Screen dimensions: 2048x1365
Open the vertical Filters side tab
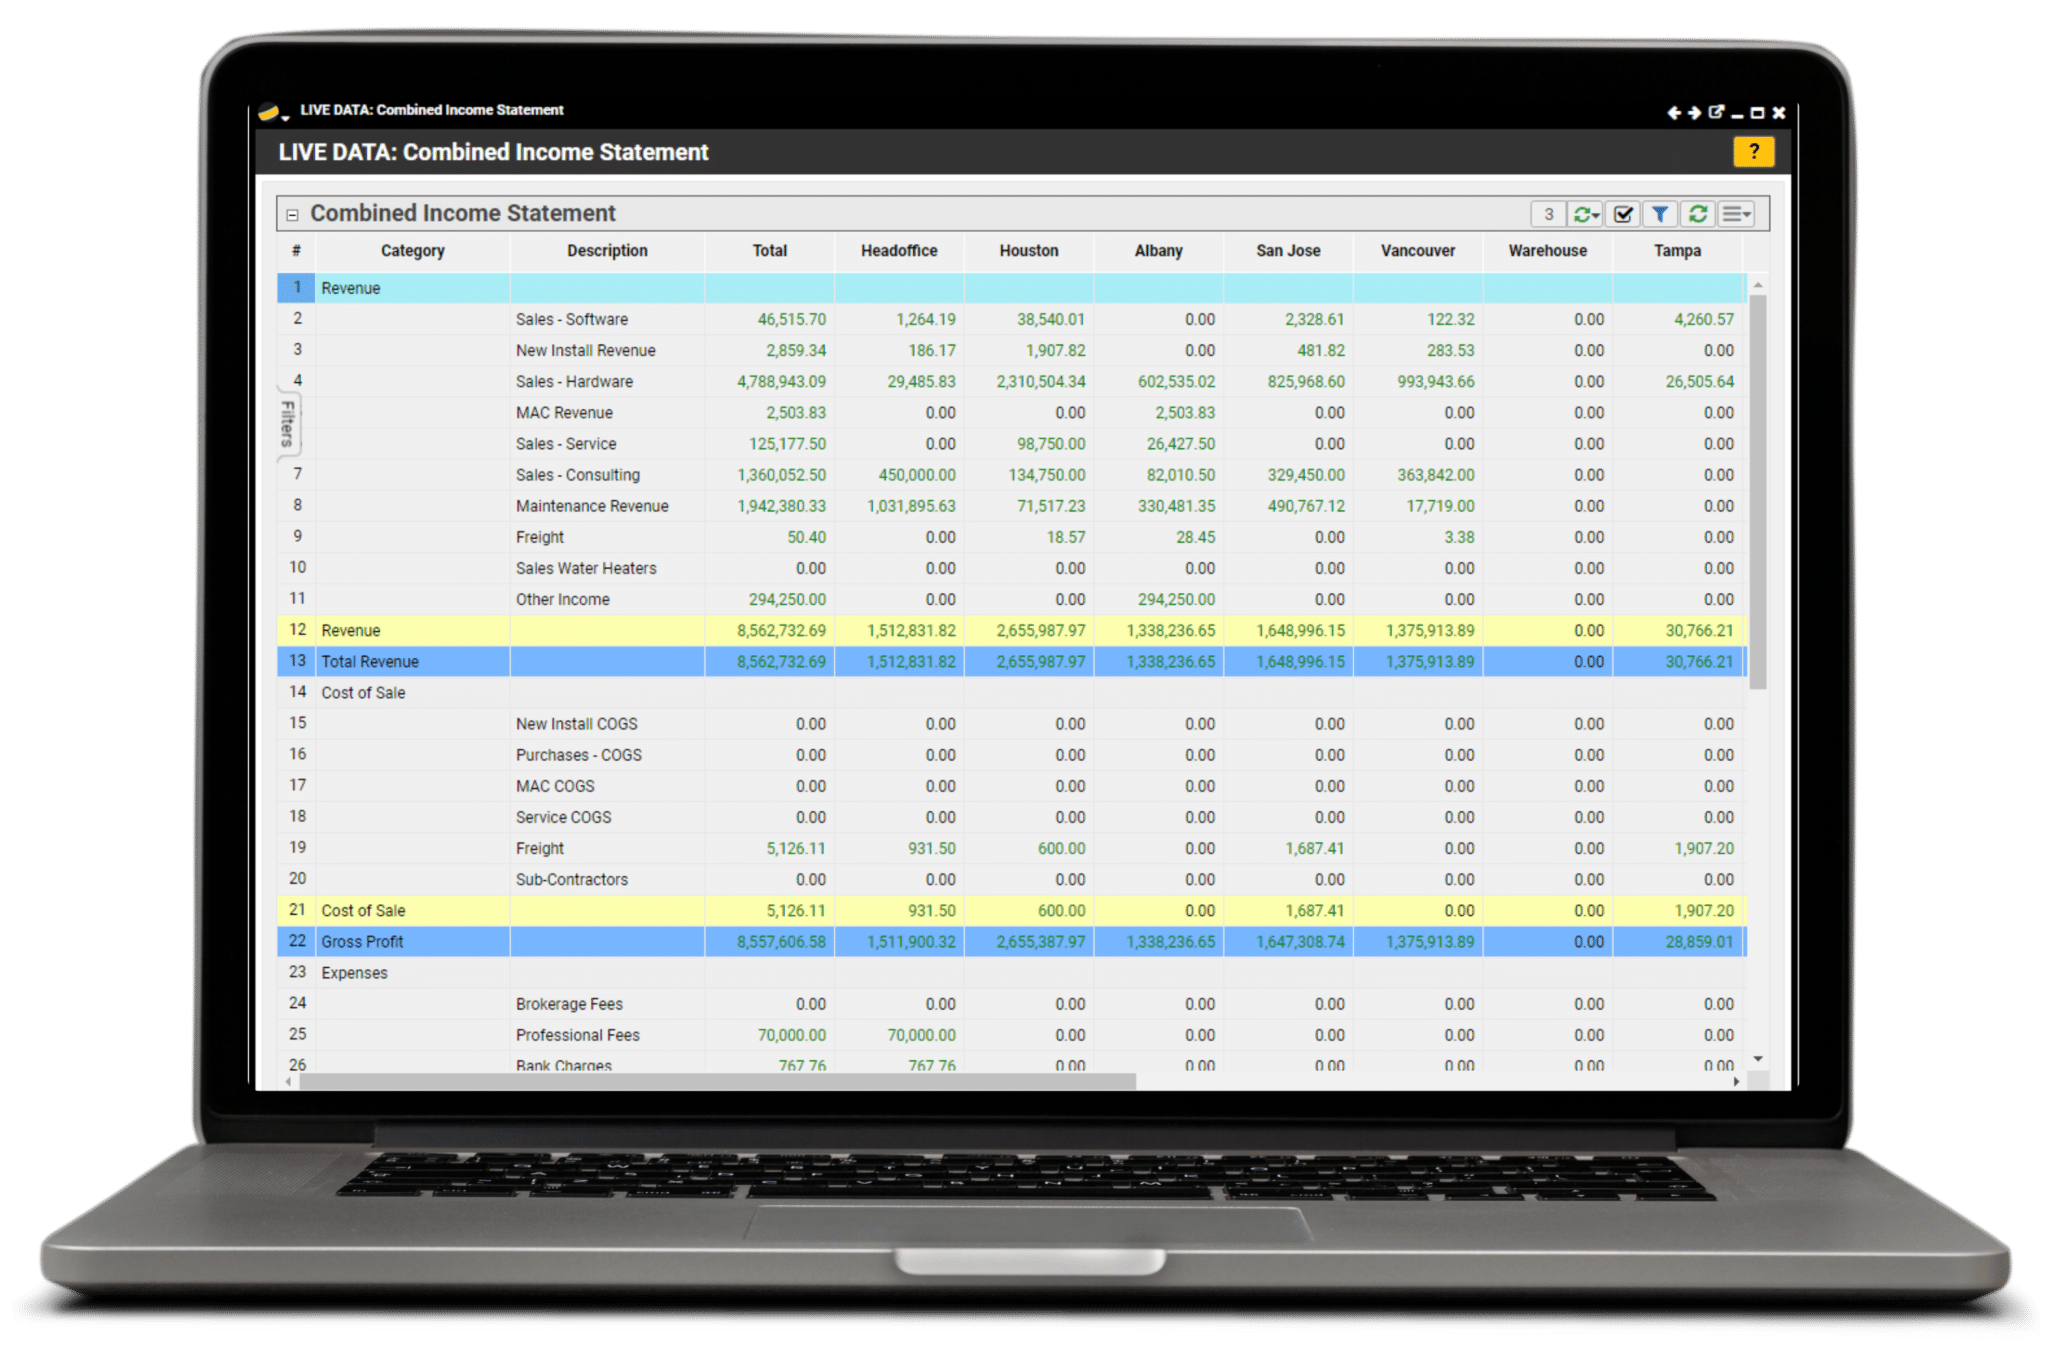click(288, 423)
